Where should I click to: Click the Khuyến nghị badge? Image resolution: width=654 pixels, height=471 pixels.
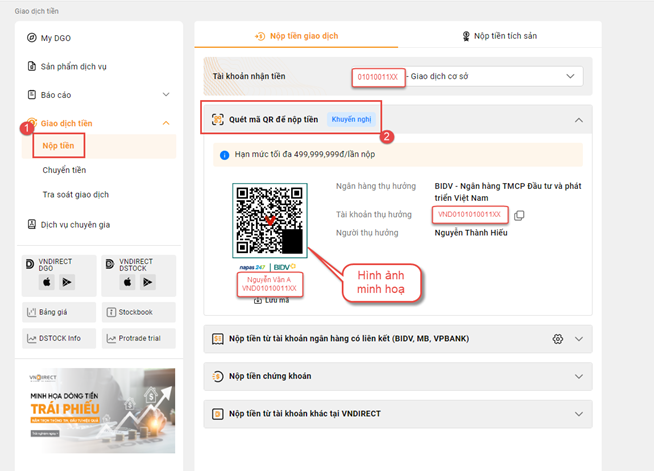pyautogui.click(x=351, y=119)
